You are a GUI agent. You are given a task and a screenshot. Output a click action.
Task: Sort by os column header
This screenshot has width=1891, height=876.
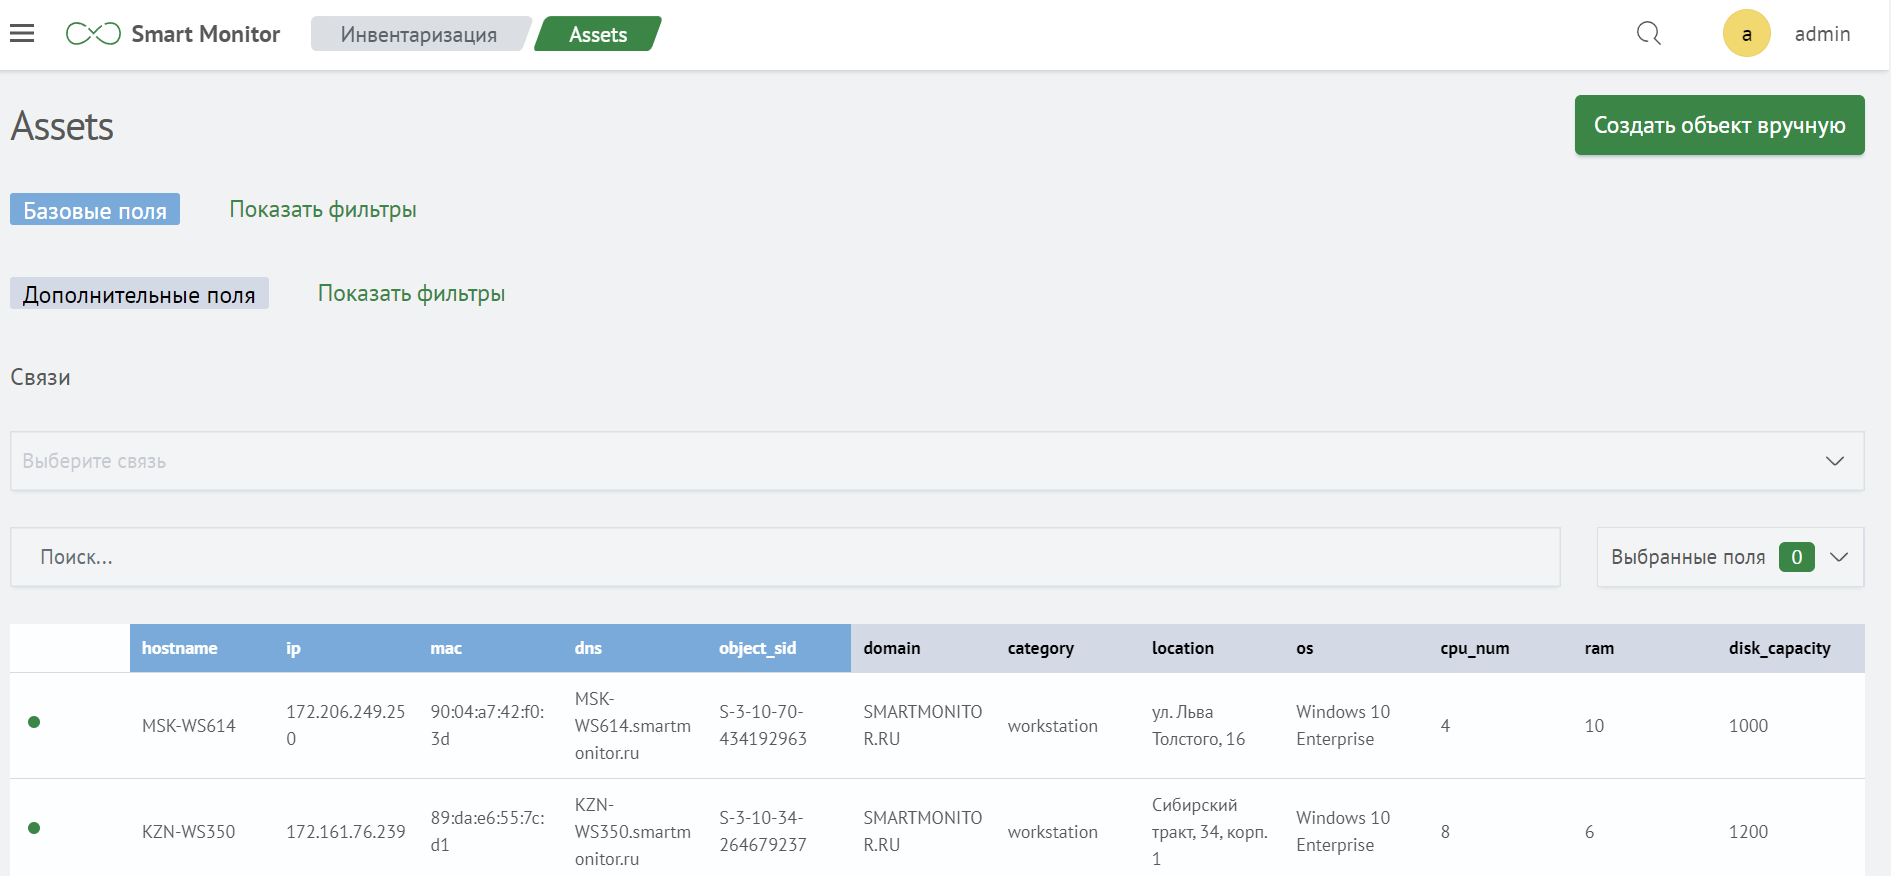click(x=1305, y=648)
